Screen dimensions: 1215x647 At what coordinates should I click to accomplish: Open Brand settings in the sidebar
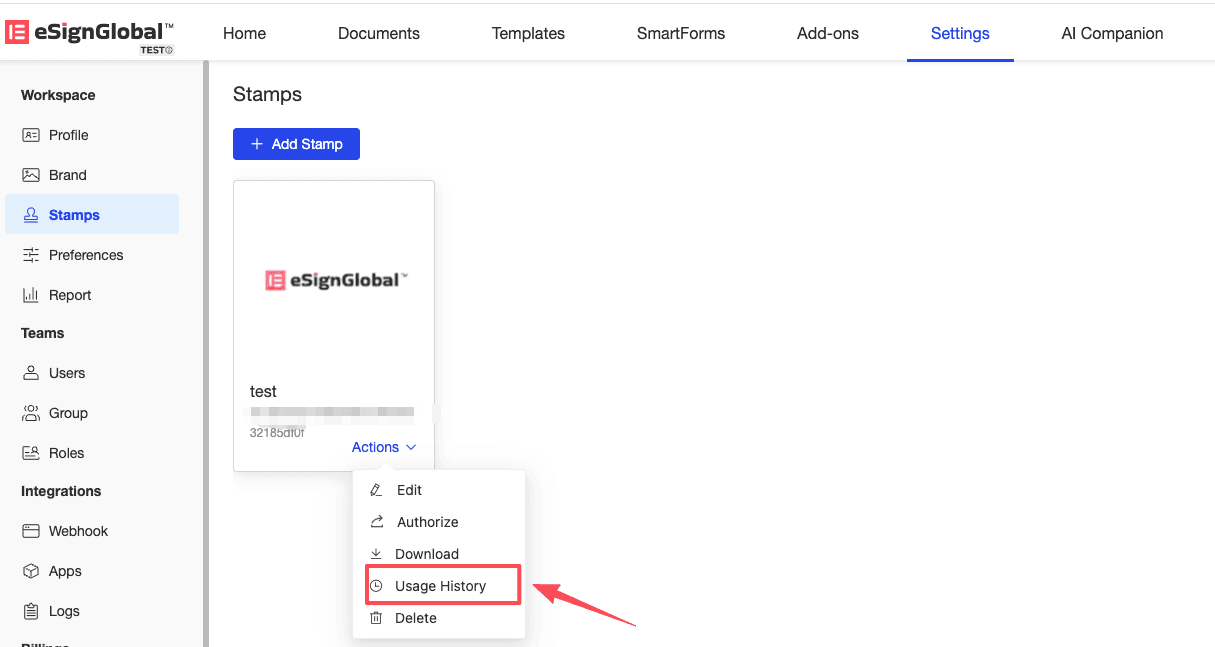pos(92,175)
